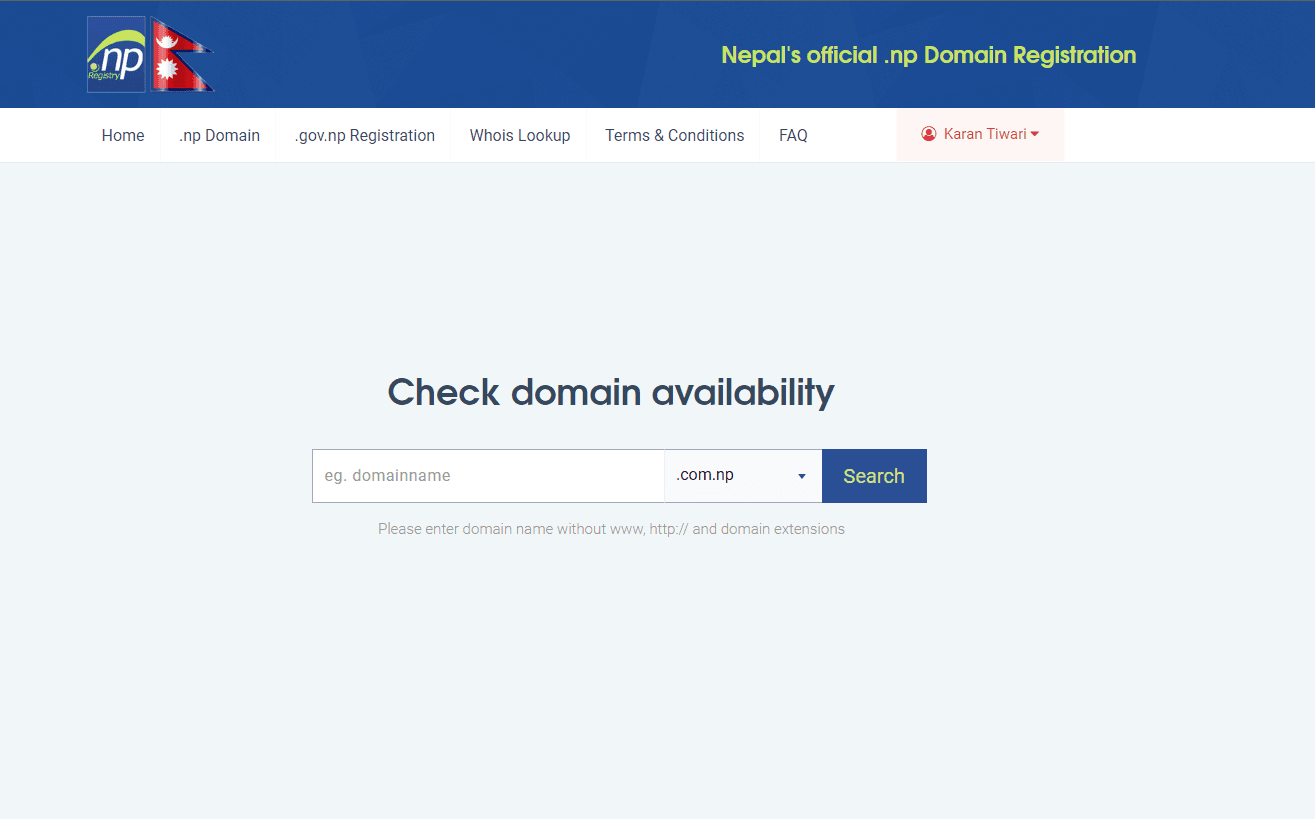
Task: Go to the Home page
Action: point(123,135)
